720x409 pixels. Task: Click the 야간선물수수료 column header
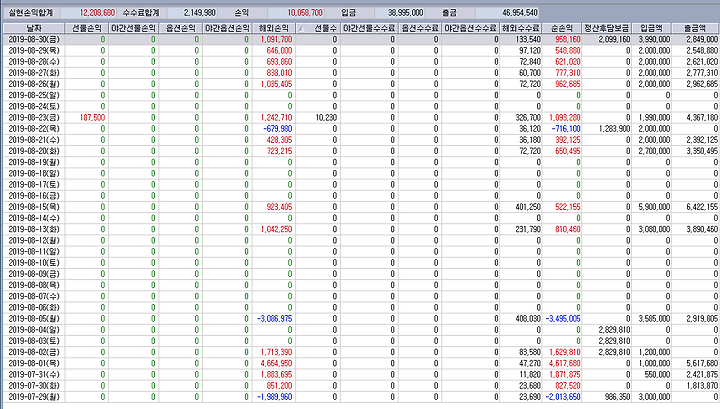(x=369, y=28)
